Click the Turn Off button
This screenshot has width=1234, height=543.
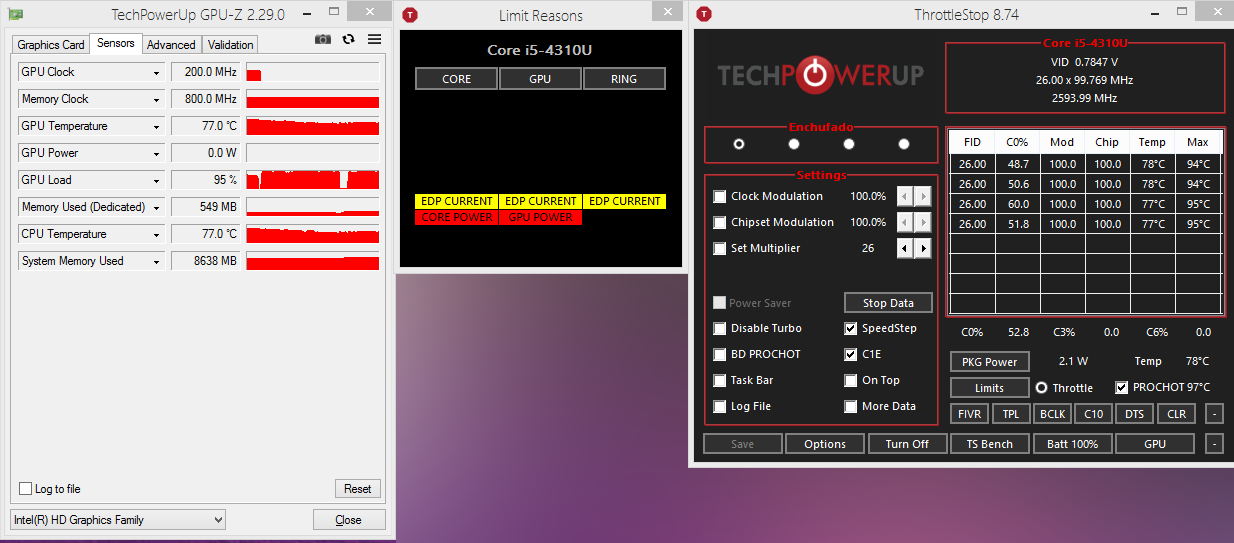(x=907, y=444)
